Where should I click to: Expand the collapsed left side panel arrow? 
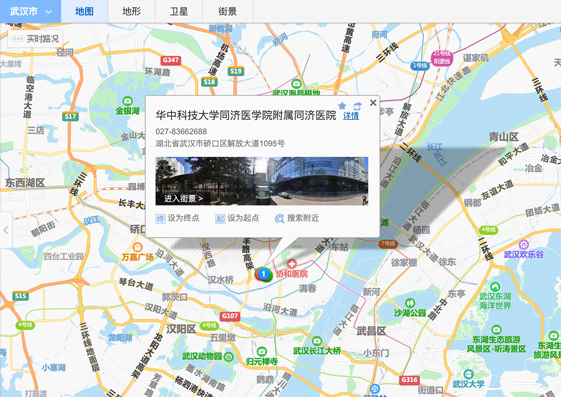6,230
